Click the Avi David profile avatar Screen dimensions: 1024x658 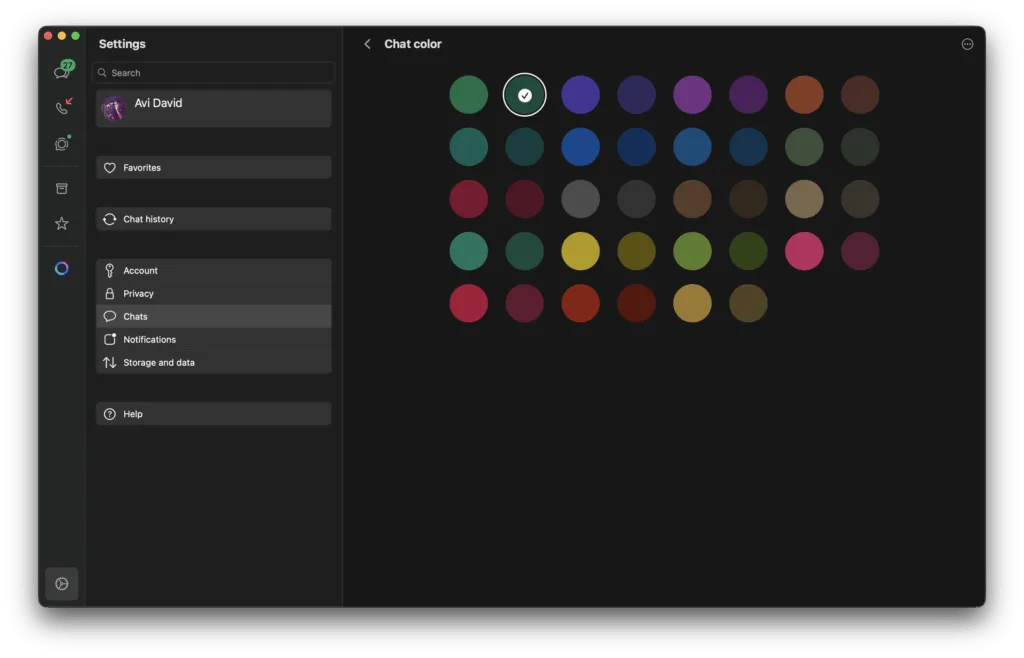[114, 108]
